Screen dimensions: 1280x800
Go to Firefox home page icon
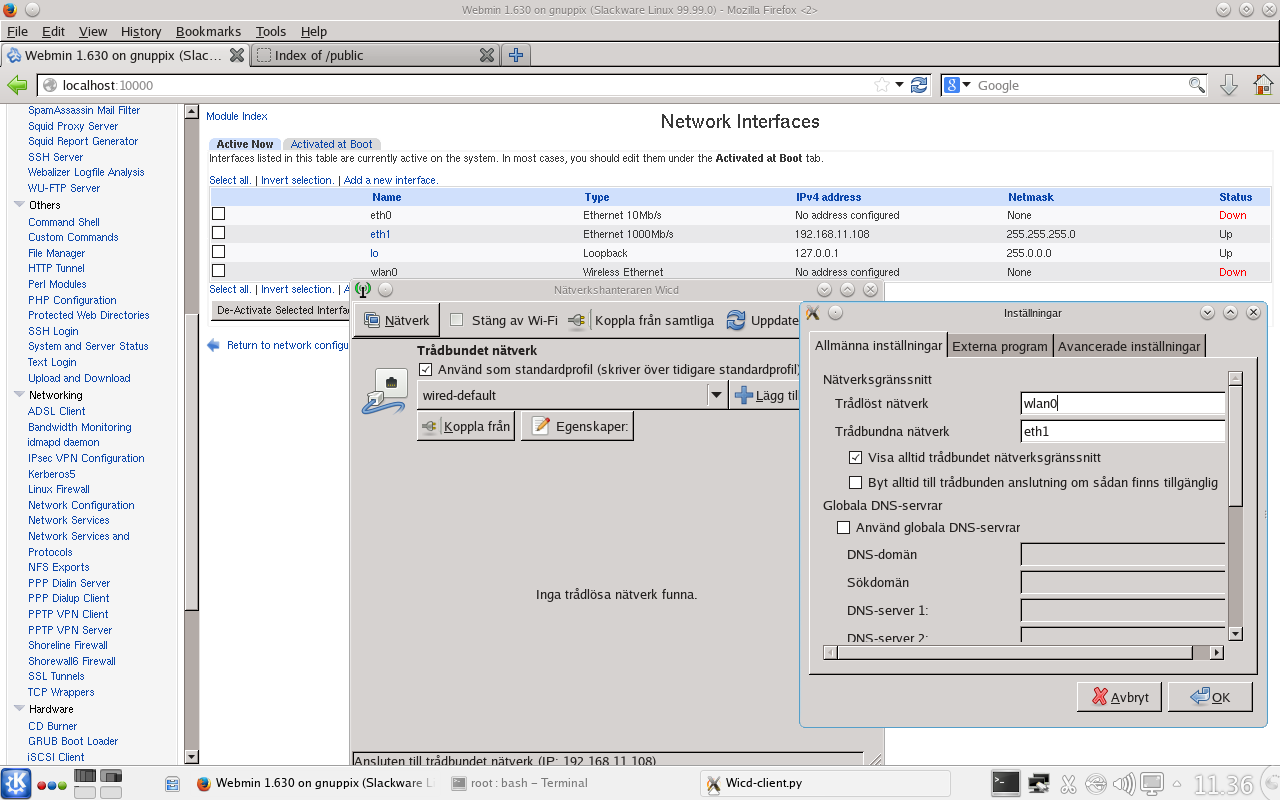coord(1263,85)
